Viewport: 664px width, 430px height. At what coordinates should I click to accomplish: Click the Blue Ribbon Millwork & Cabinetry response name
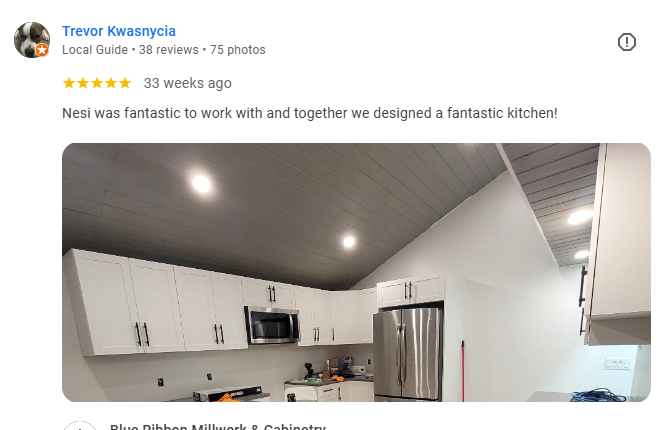tap(218, 426)
